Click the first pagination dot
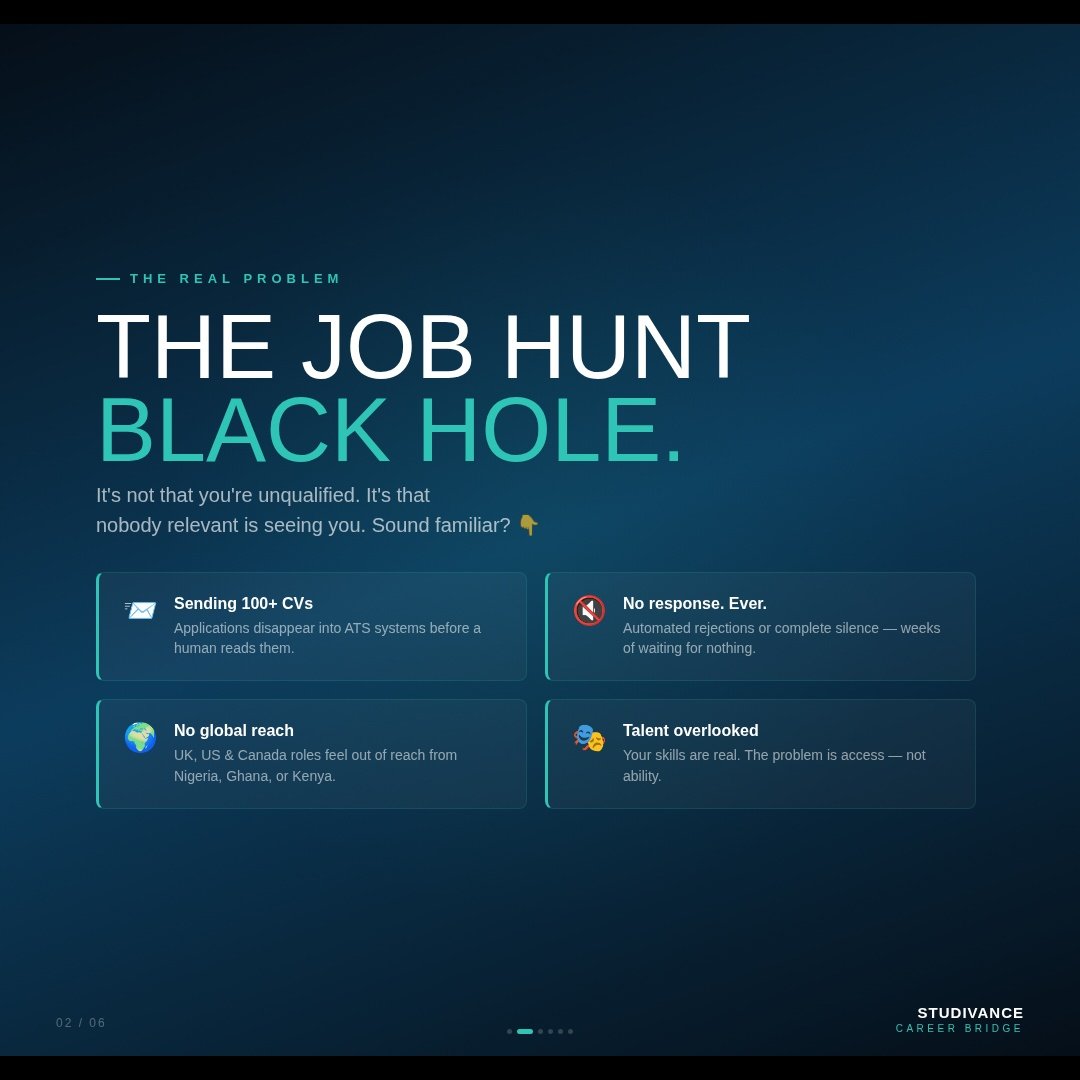Image resolution: width=1080 pixels, height=1080 pixels. [510, 1031]
